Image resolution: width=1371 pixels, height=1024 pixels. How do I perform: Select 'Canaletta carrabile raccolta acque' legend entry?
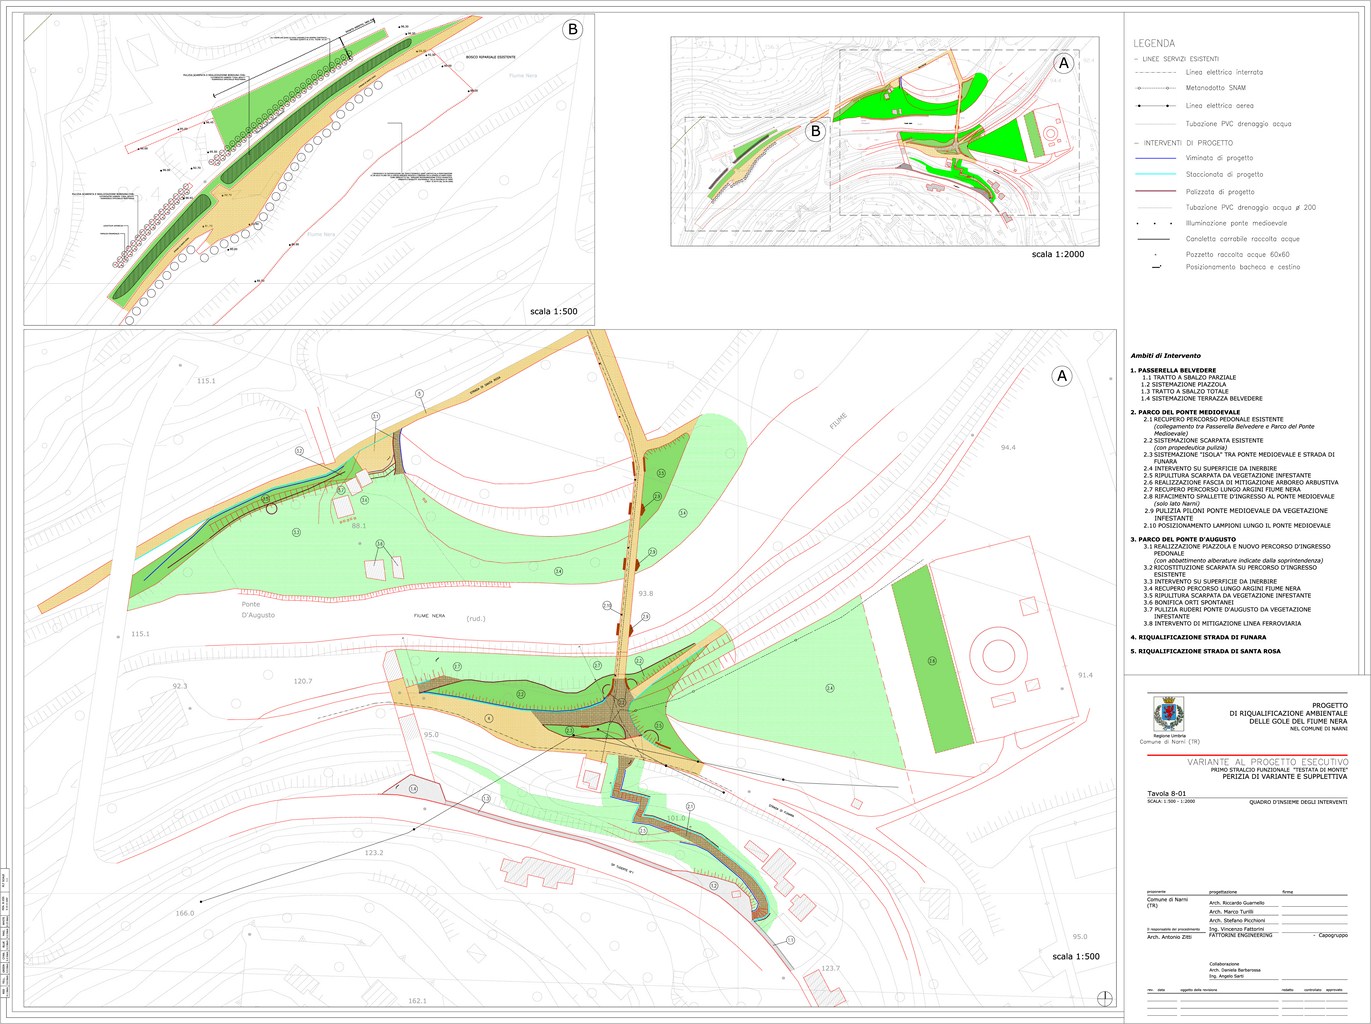(x=1243, y=239)
